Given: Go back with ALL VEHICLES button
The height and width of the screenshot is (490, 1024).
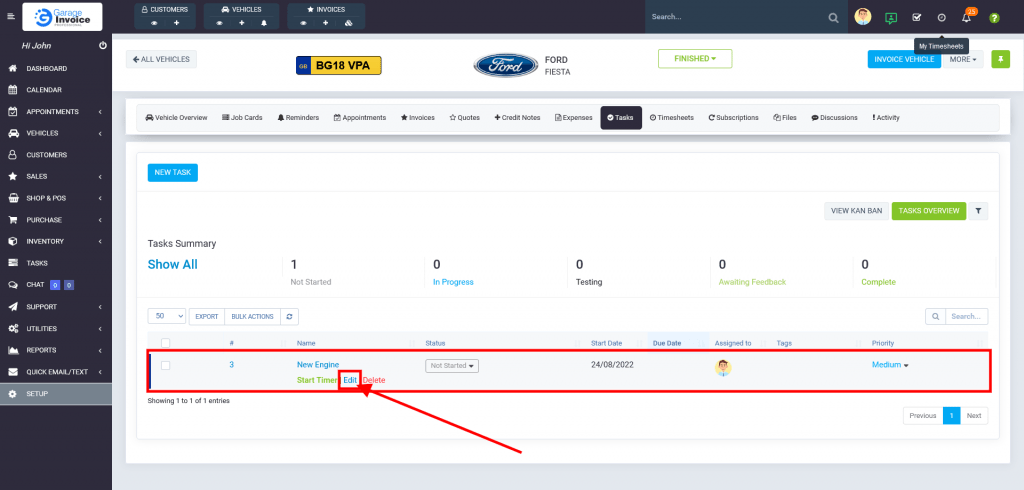Looking at the screenshot, I should 161,59.
